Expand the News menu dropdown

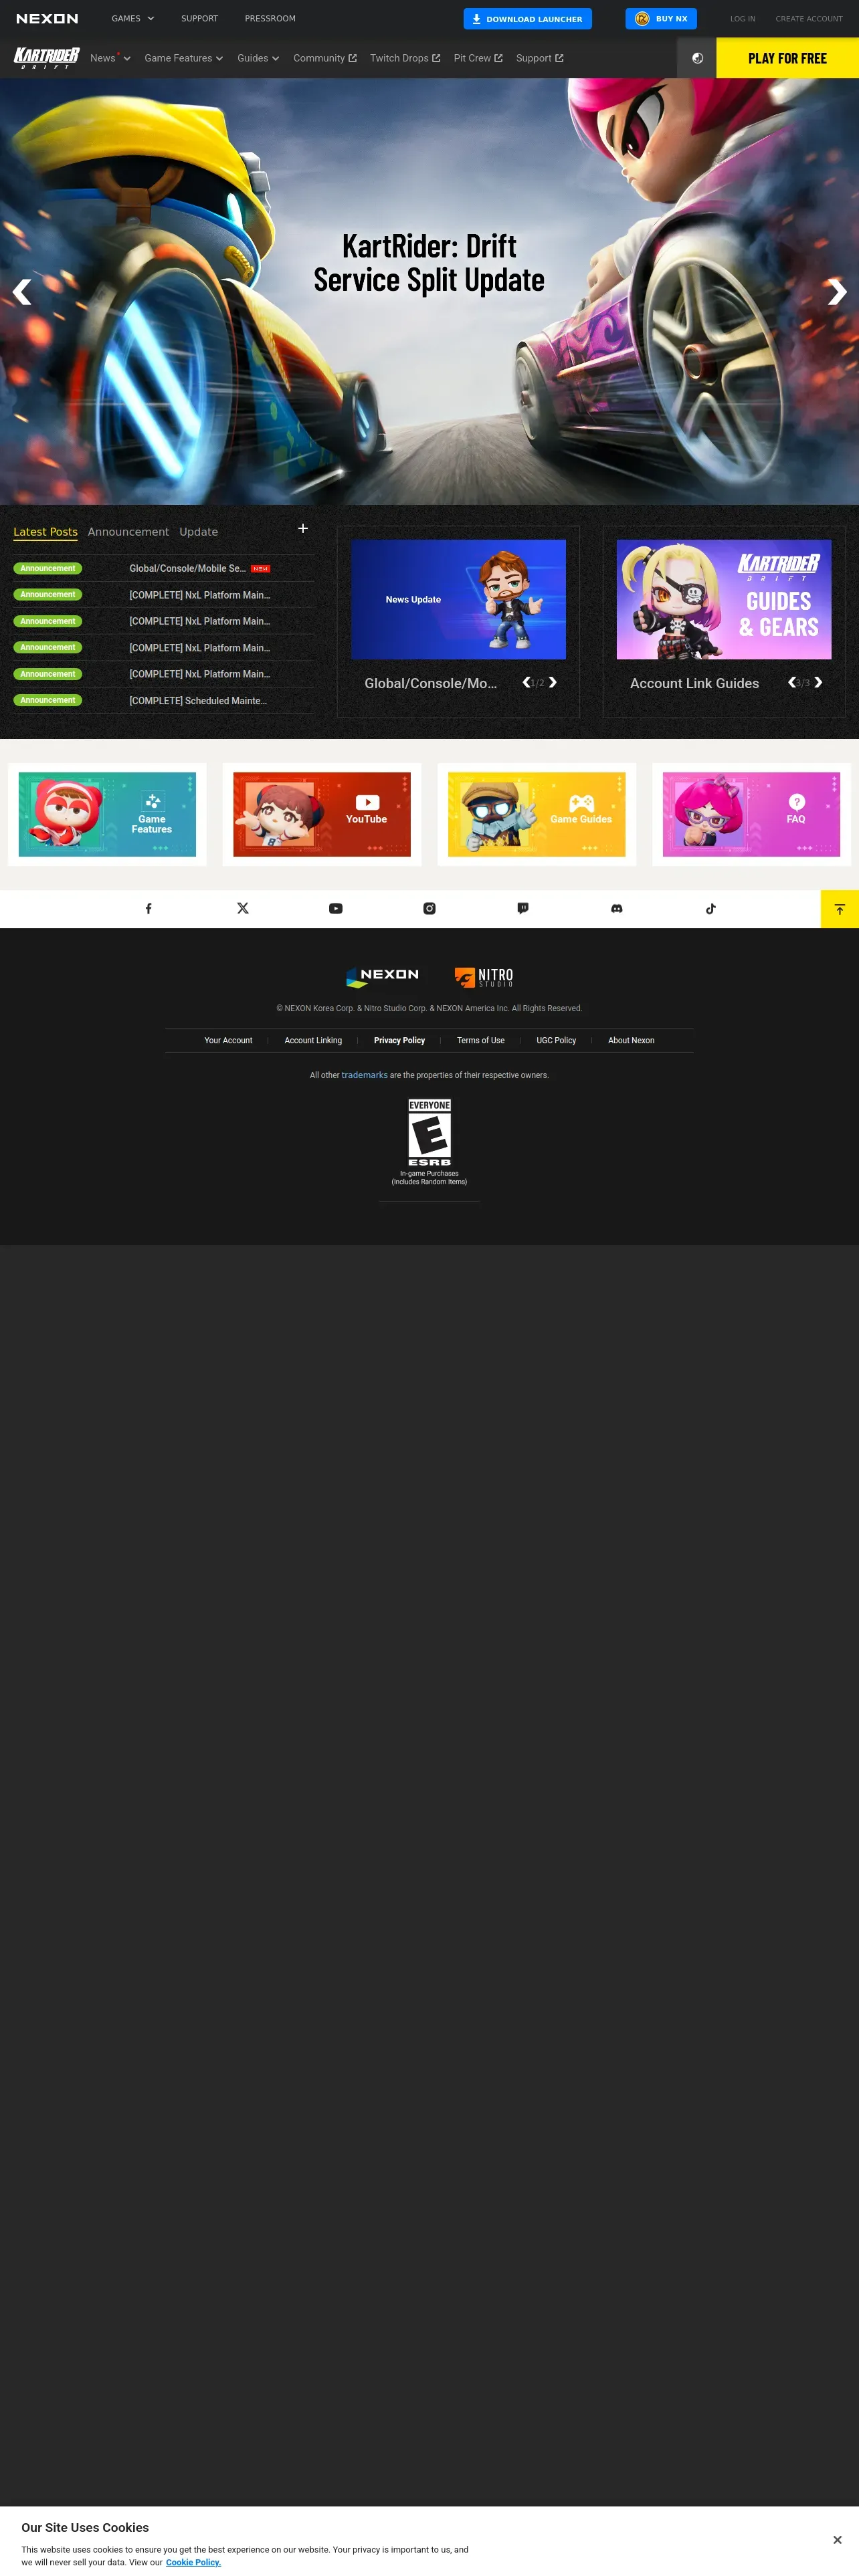click(110, 58)
